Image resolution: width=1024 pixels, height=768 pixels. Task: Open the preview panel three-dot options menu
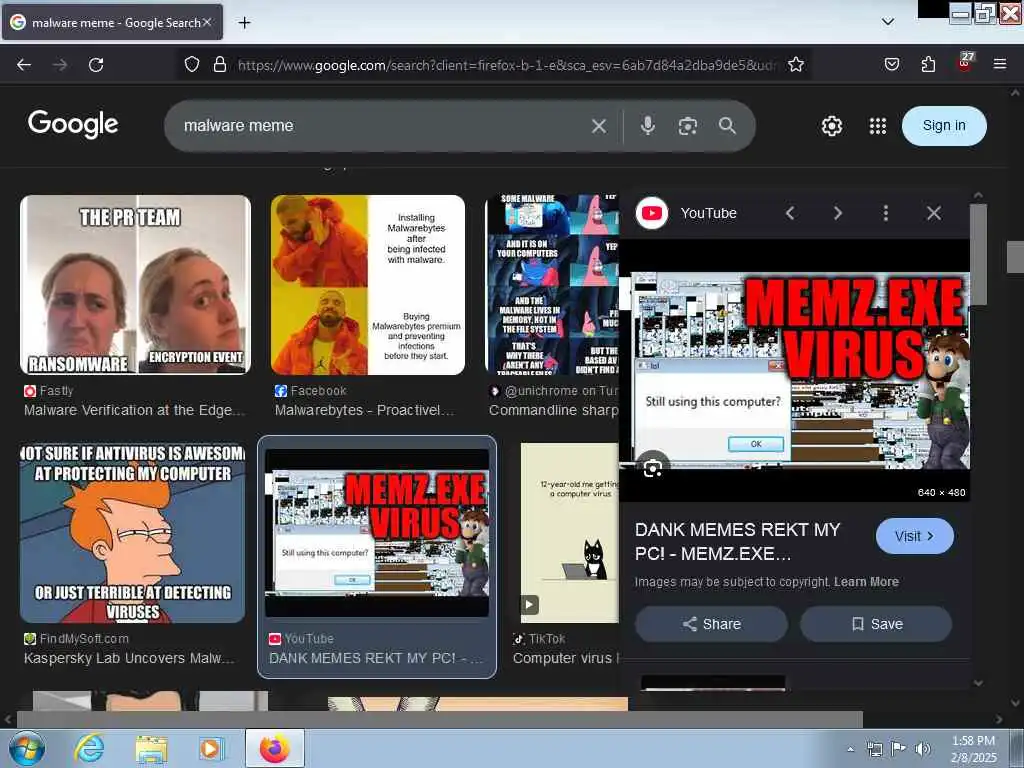pyautogui.click(x=886, y=213)
